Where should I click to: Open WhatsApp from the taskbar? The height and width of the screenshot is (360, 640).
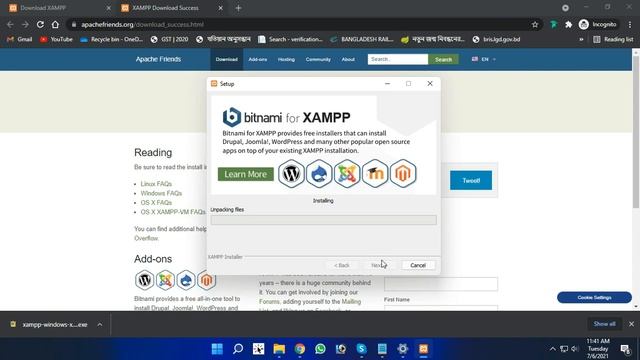pyautogui.click(x=320, y=349)
